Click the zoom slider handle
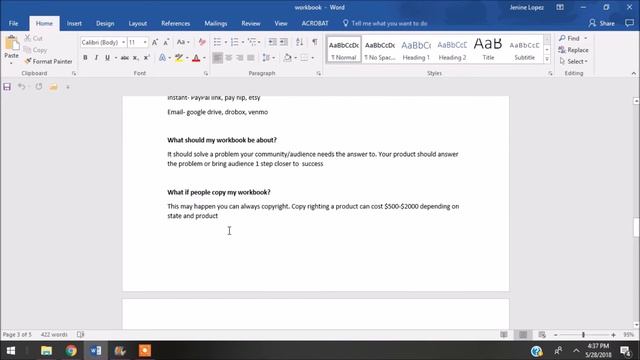Screen dimensions: 640x360 [583, 335]
